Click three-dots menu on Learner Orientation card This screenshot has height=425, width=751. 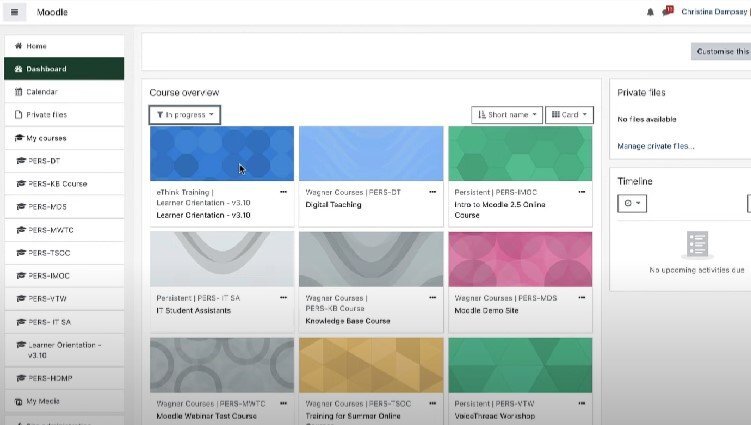click(x=283, y=191)
